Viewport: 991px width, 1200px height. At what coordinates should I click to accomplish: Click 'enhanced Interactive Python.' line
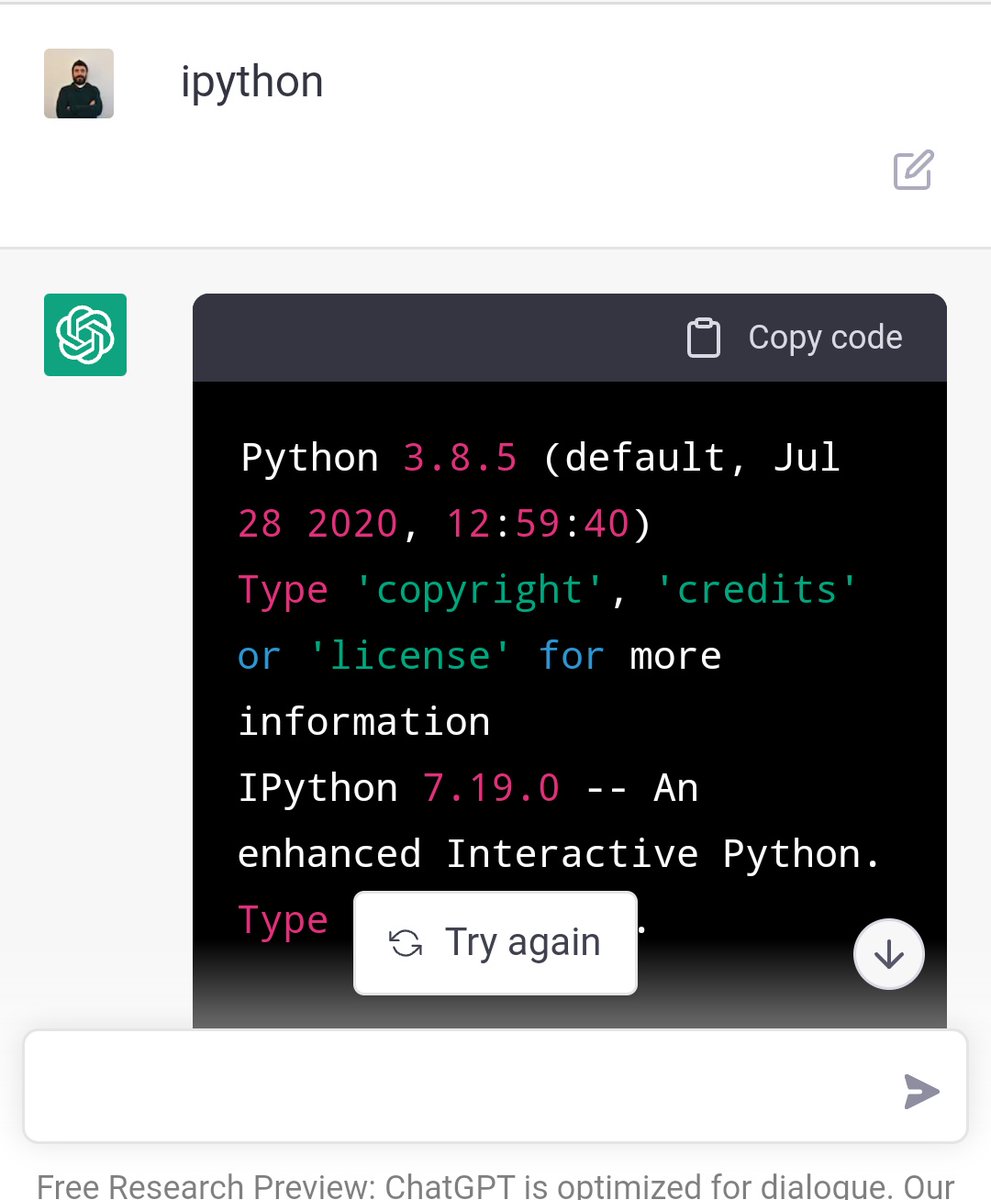(559, 855)
